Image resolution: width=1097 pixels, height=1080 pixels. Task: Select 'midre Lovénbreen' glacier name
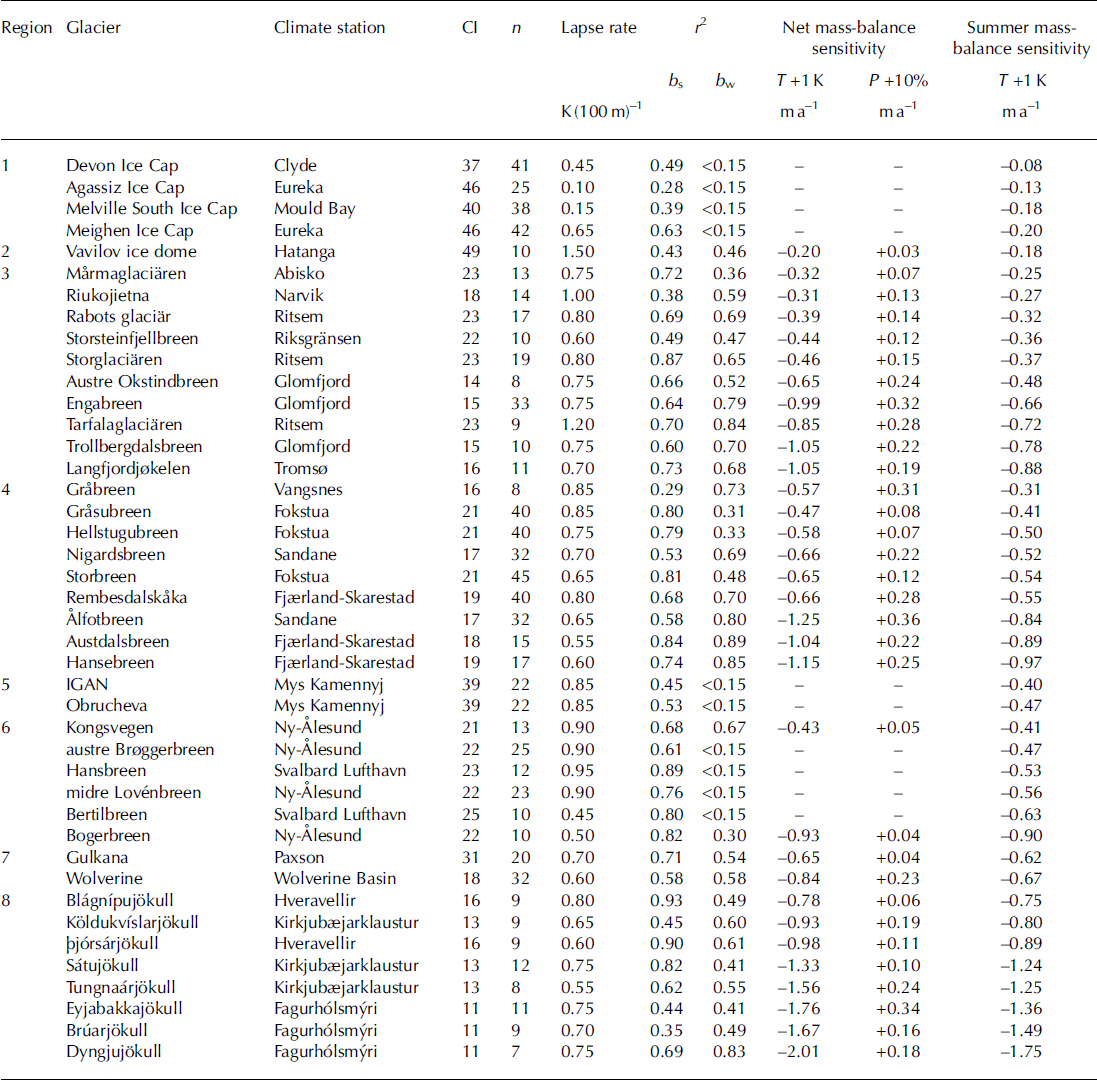click(134, 793)
